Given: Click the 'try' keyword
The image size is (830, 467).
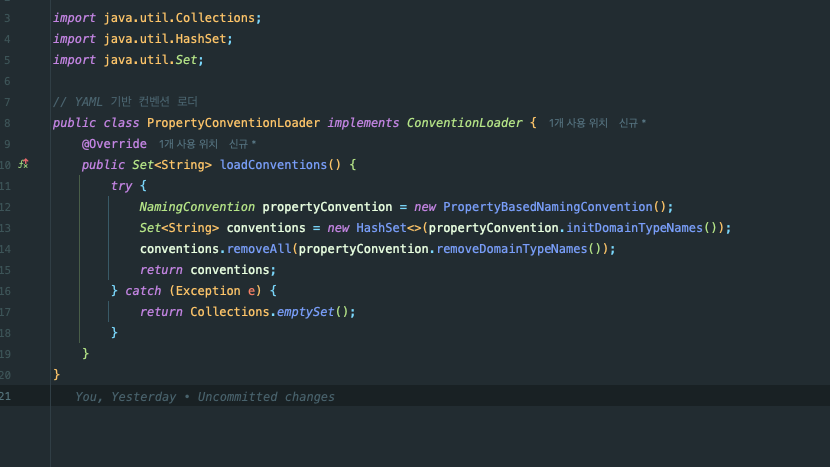Looking at the screenshot, I should point(121,186).
